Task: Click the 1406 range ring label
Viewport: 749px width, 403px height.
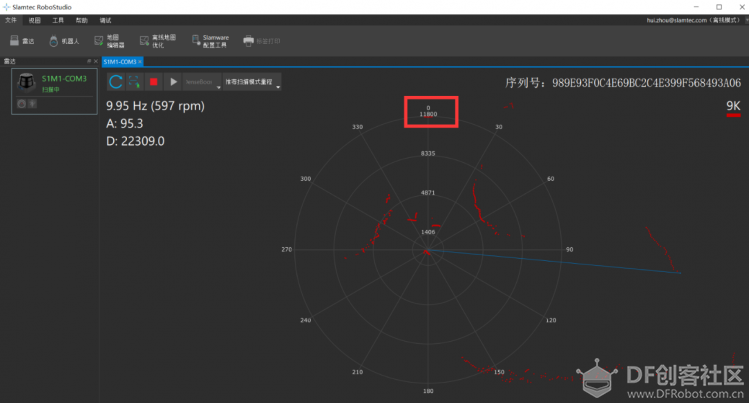Action: [x=428, y=232]
